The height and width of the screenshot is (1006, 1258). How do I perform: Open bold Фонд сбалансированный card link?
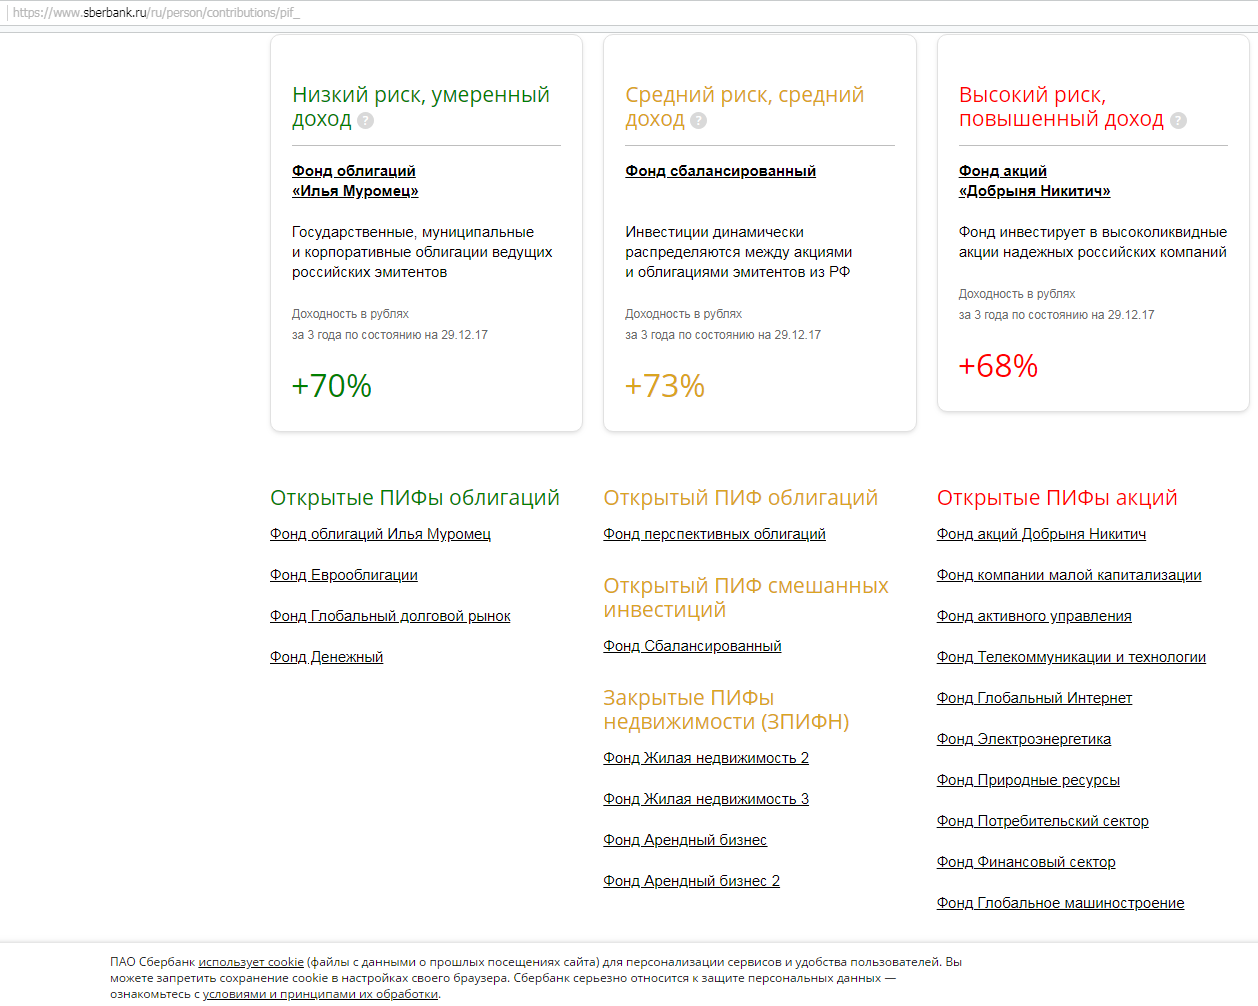click(x=721, y=171)
